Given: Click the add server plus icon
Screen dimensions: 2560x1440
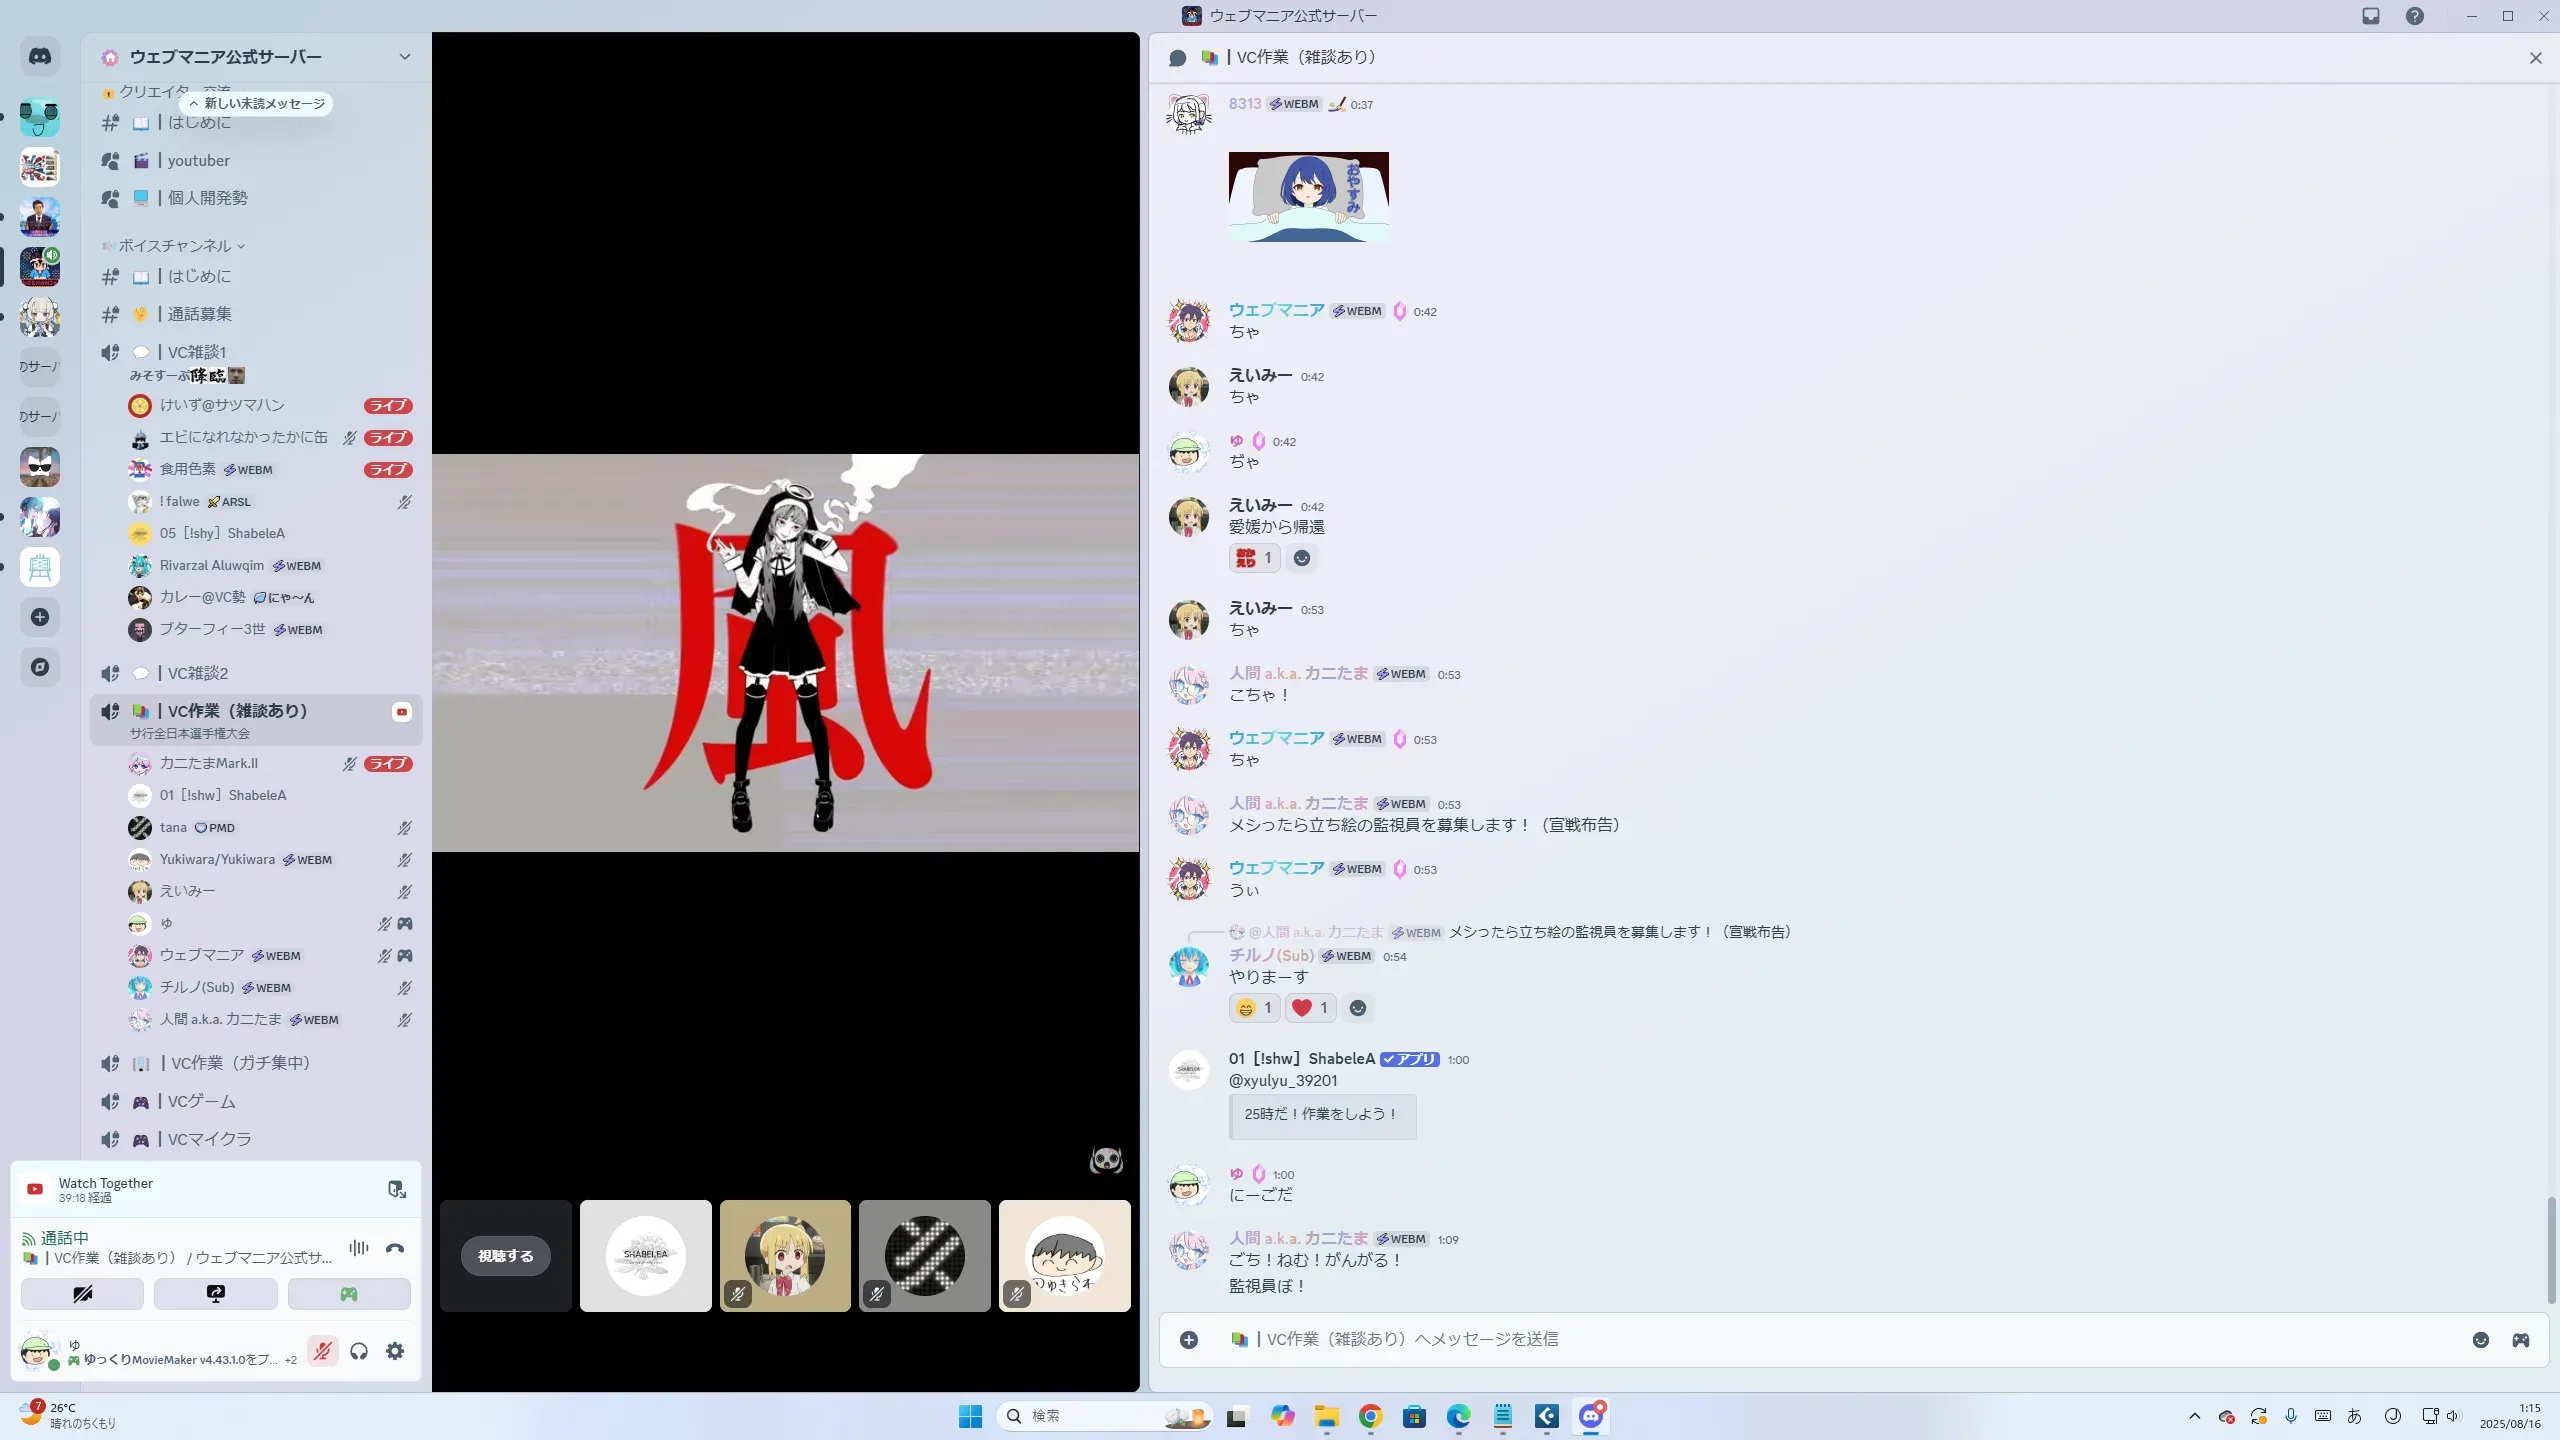Looking at the screenshot, I should coord(40,617).
